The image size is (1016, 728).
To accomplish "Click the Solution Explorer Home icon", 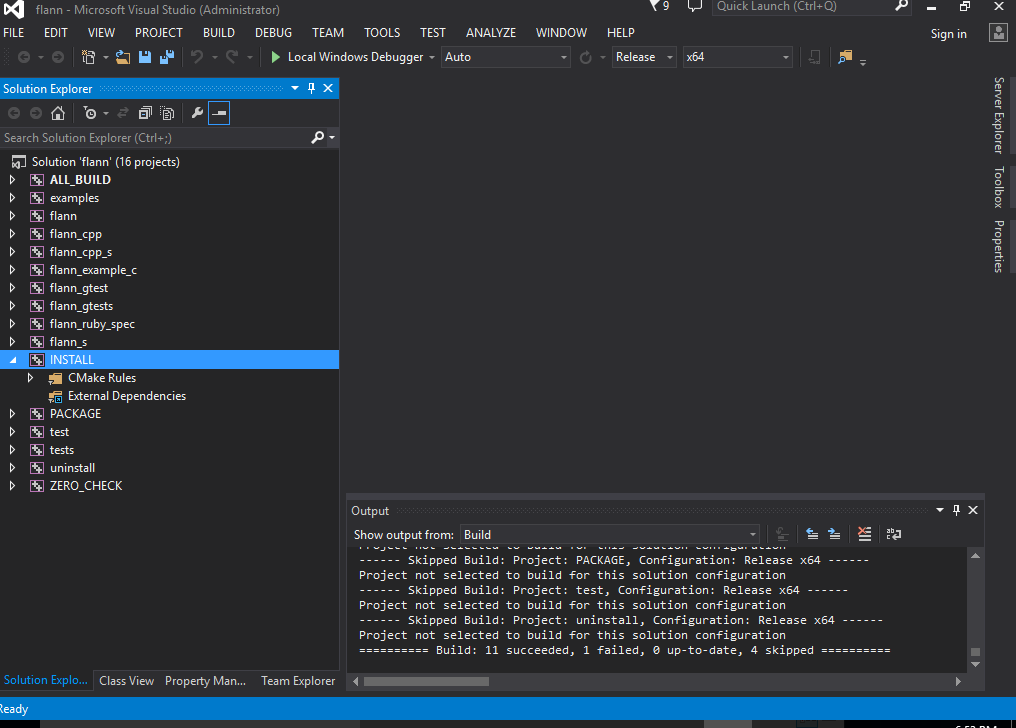I will click(x=58, y=113).
